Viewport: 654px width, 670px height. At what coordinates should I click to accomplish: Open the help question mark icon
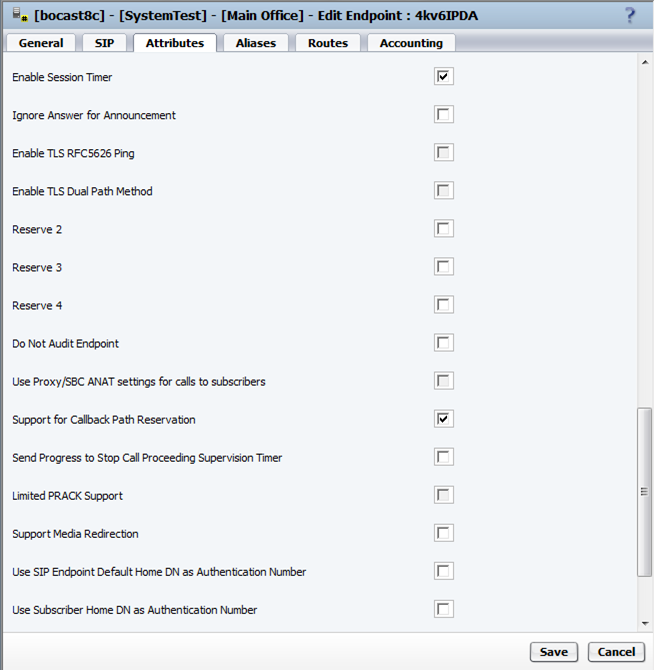pos(630,16)
